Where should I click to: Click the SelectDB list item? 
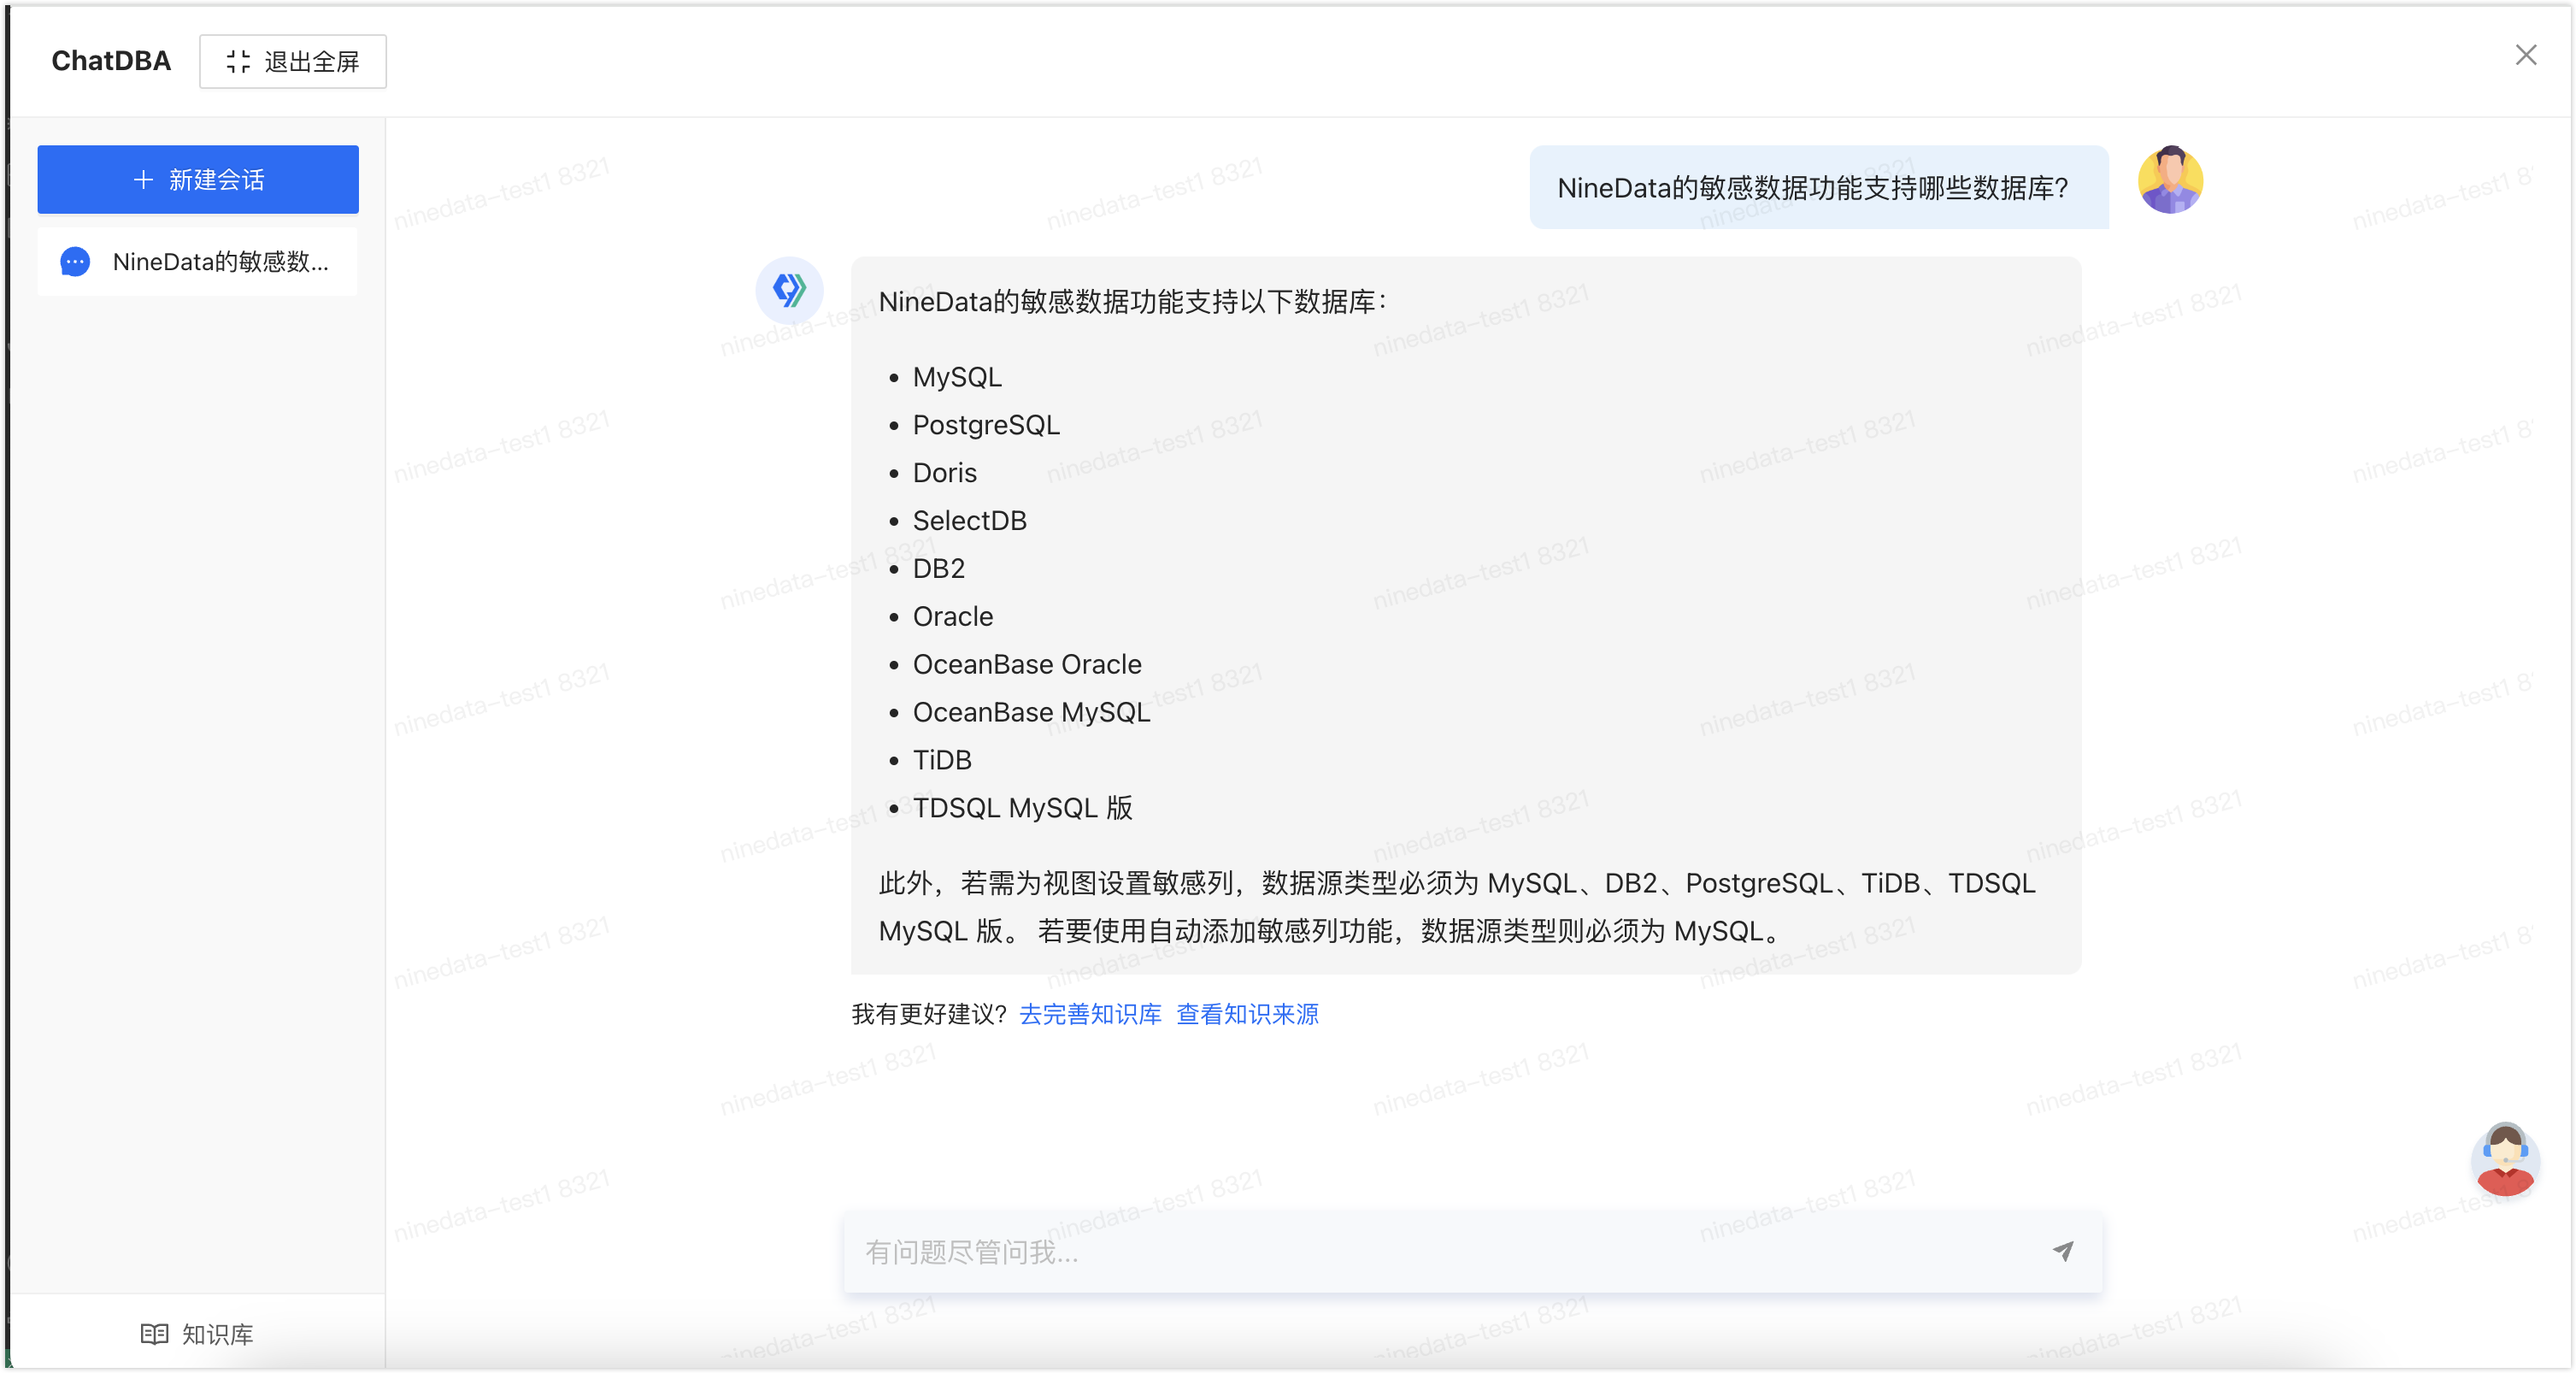tap(969, 521)
